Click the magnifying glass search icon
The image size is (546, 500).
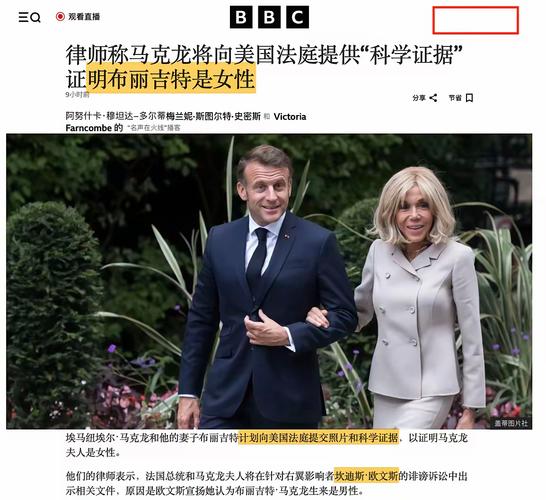(36, 17)
